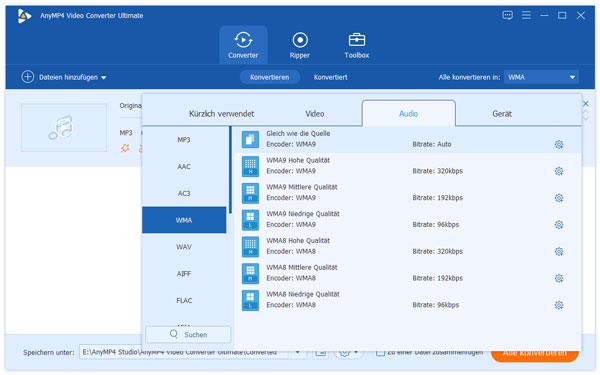Click the orange star edit icon under MP3
The height and width of the screenshot is (375, 600).
click(125, 148)
